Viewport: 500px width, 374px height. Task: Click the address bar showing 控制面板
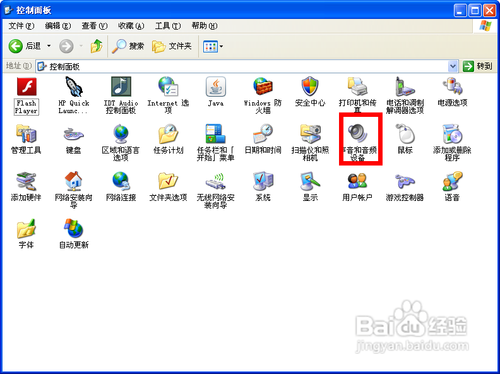coord(247,66)
